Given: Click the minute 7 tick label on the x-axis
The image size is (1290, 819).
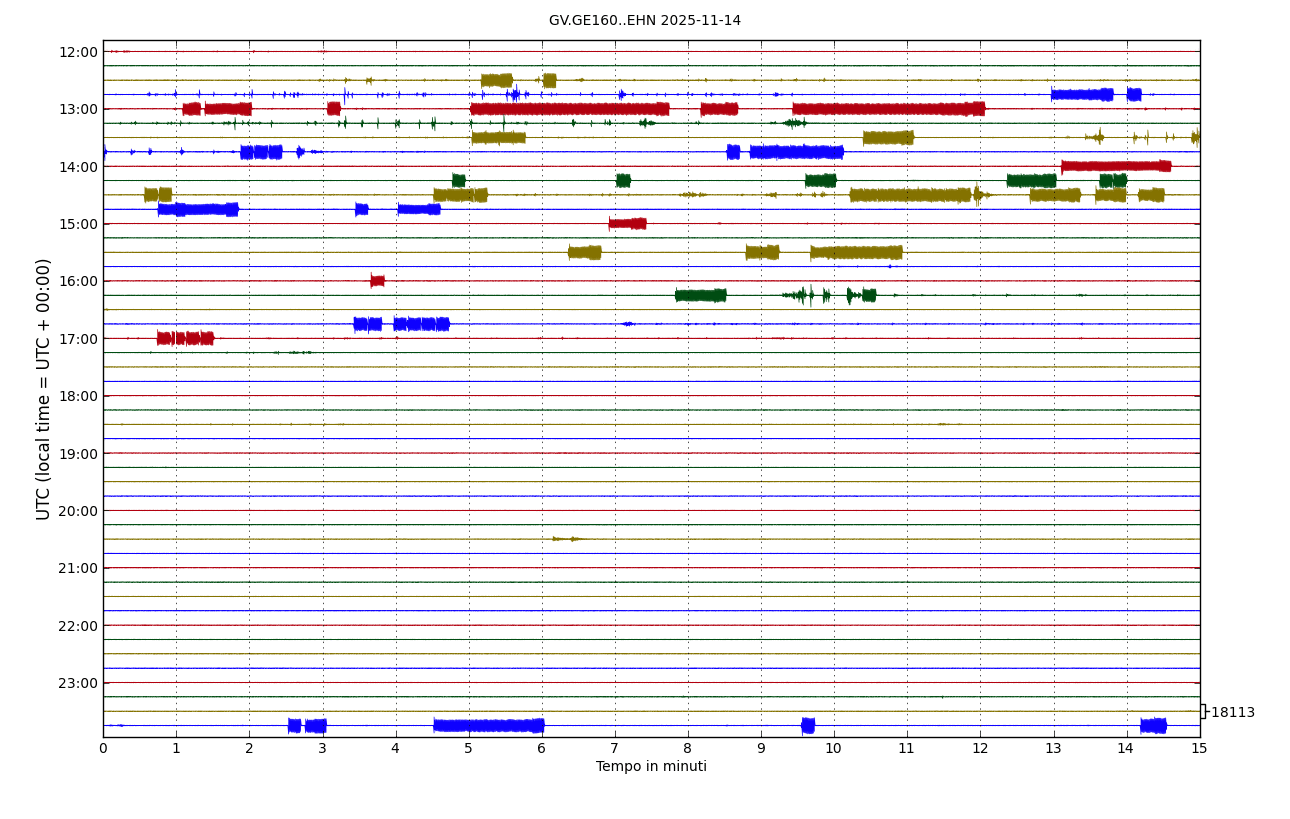Looking at the screenshot, I should click(x=615, y=749).
